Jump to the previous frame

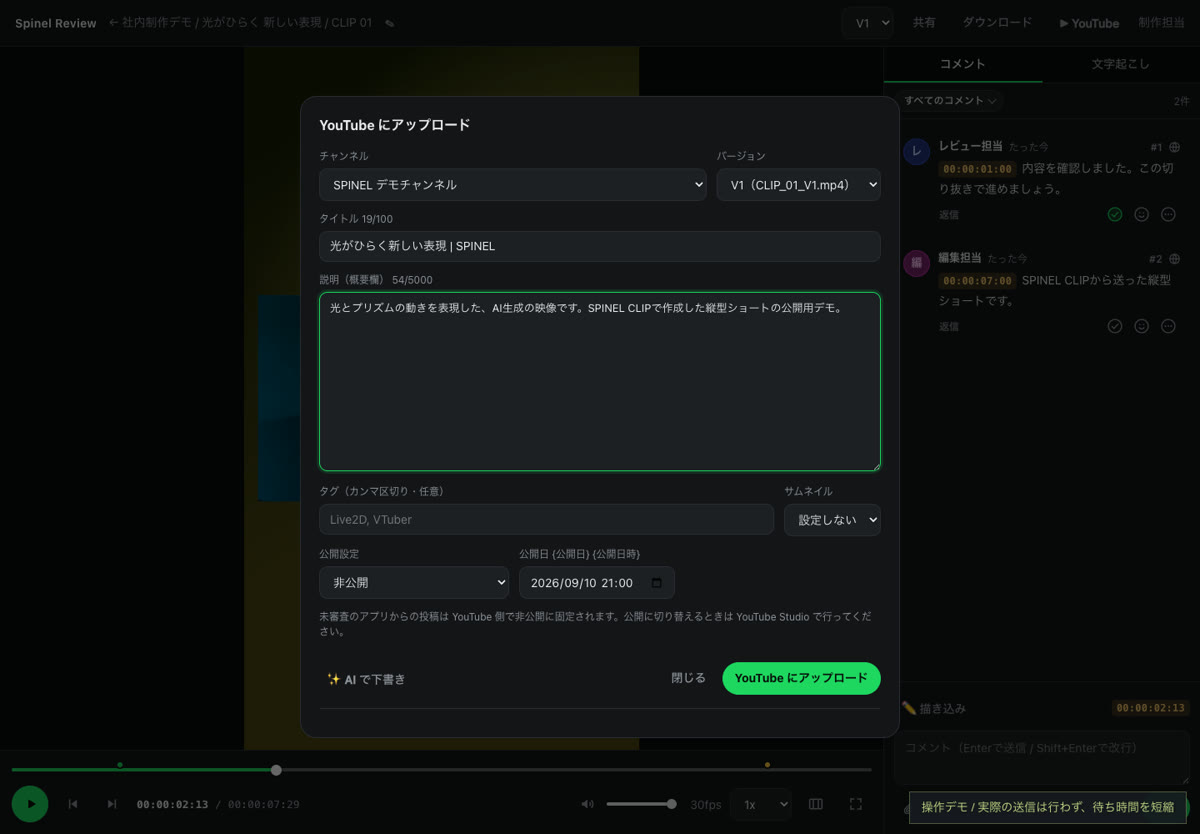pos(73,804)
